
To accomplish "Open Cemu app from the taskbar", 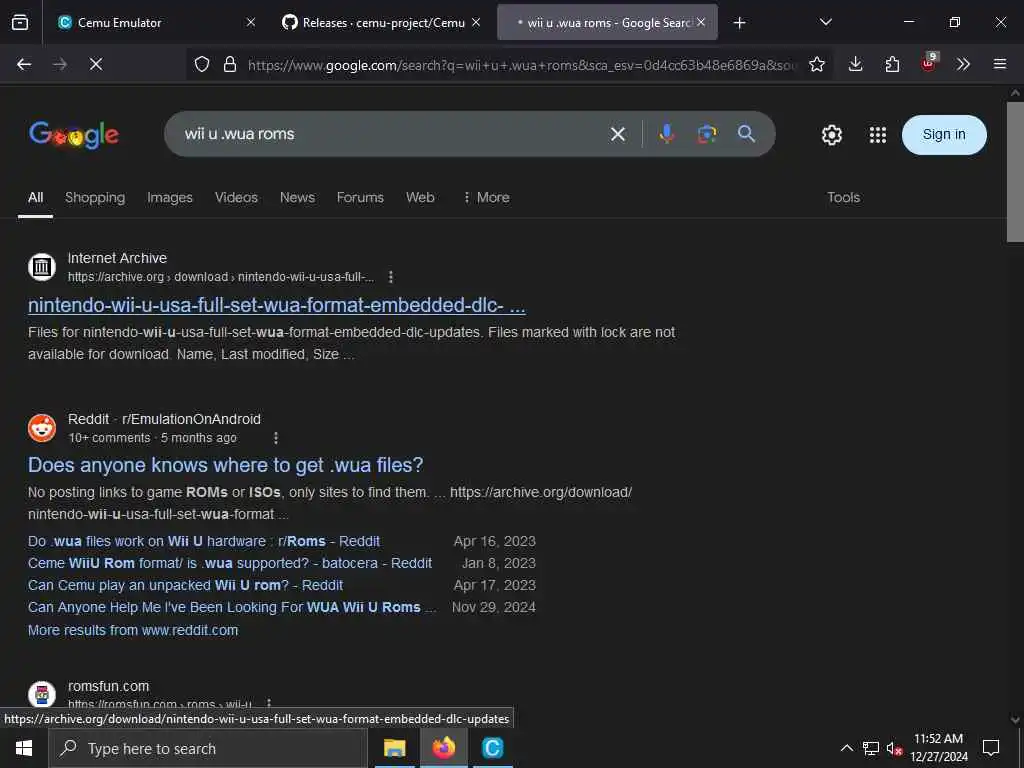I will (x=492, y=748).
